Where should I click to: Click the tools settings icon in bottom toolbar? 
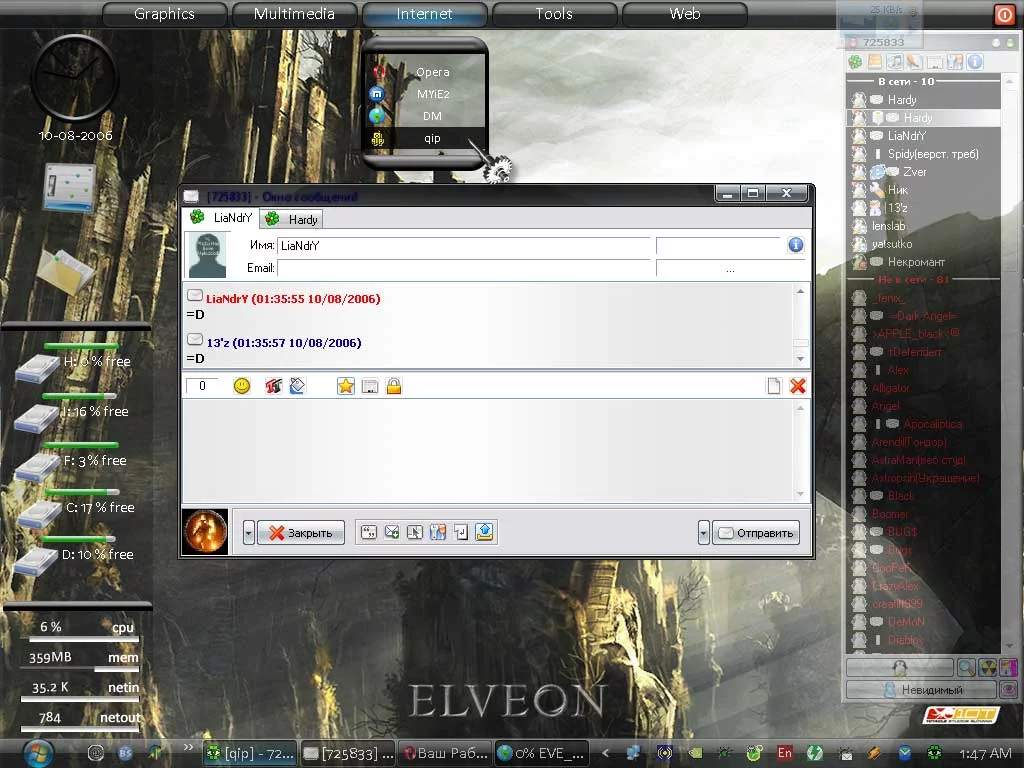point(438,532)
